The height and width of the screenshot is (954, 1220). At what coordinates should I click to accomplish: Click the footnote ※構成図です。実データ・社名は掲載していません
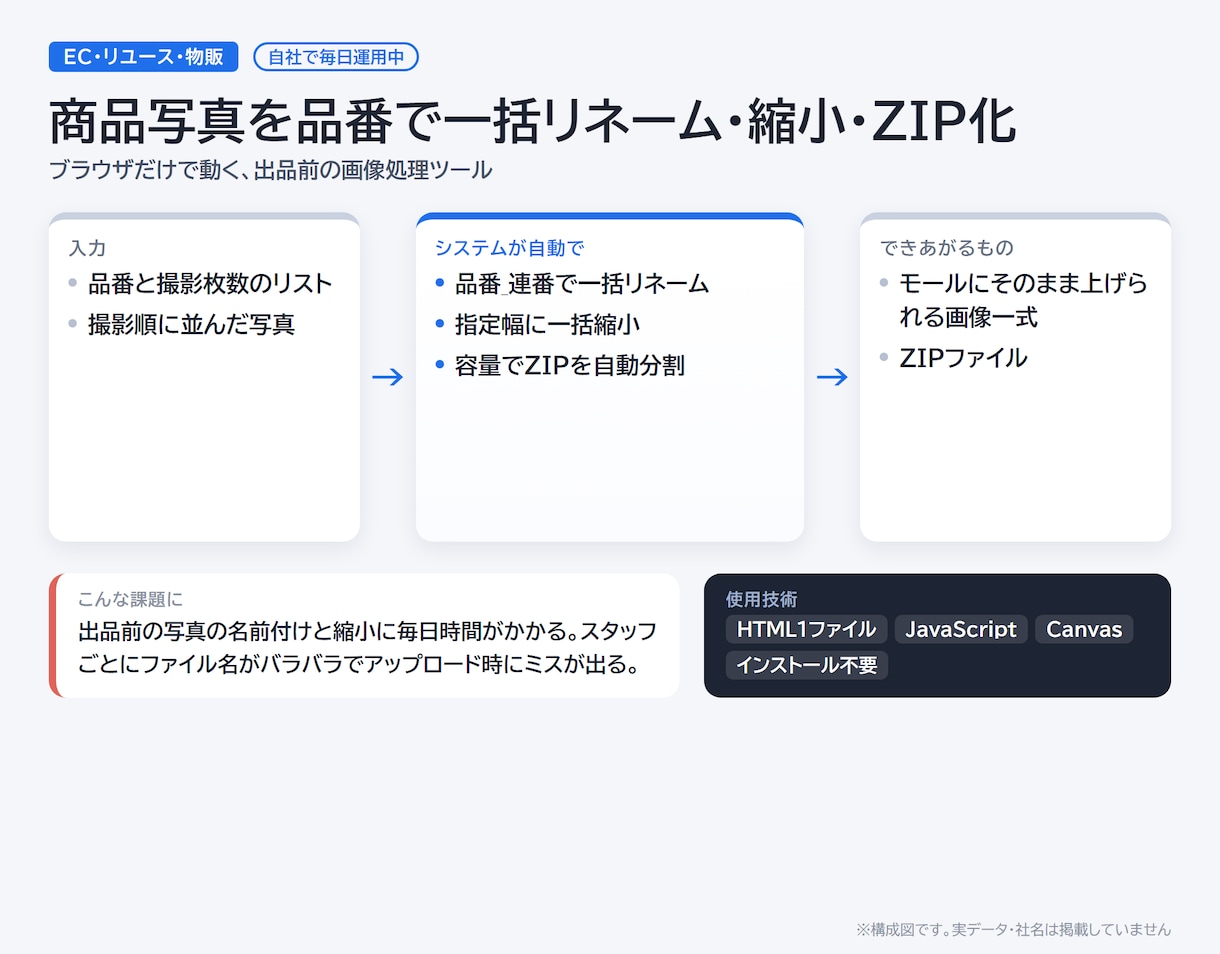tap(1013, 929)
